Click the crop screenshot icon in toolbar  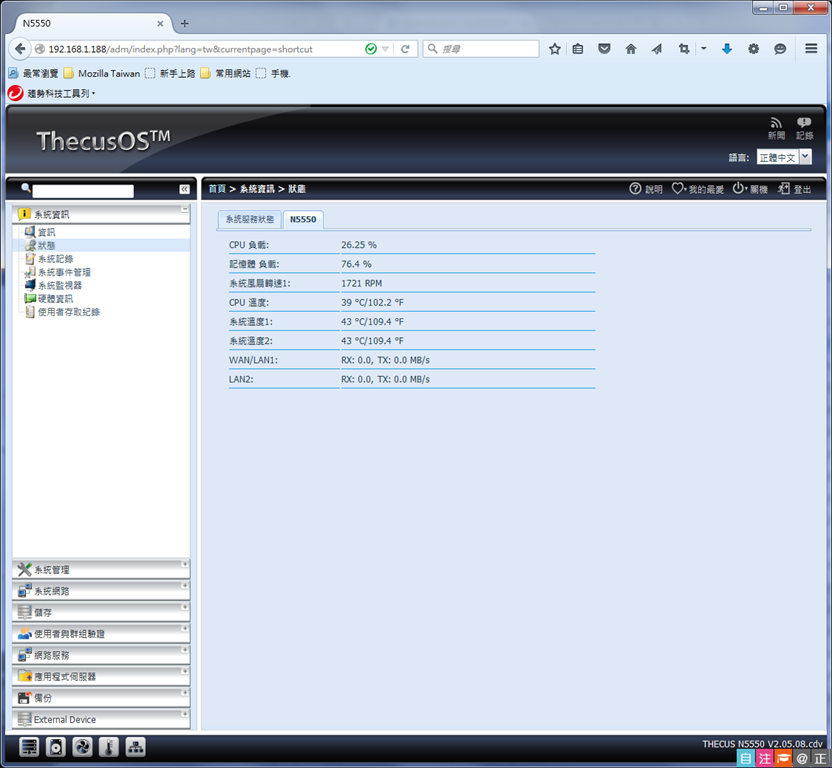point(684,49)
